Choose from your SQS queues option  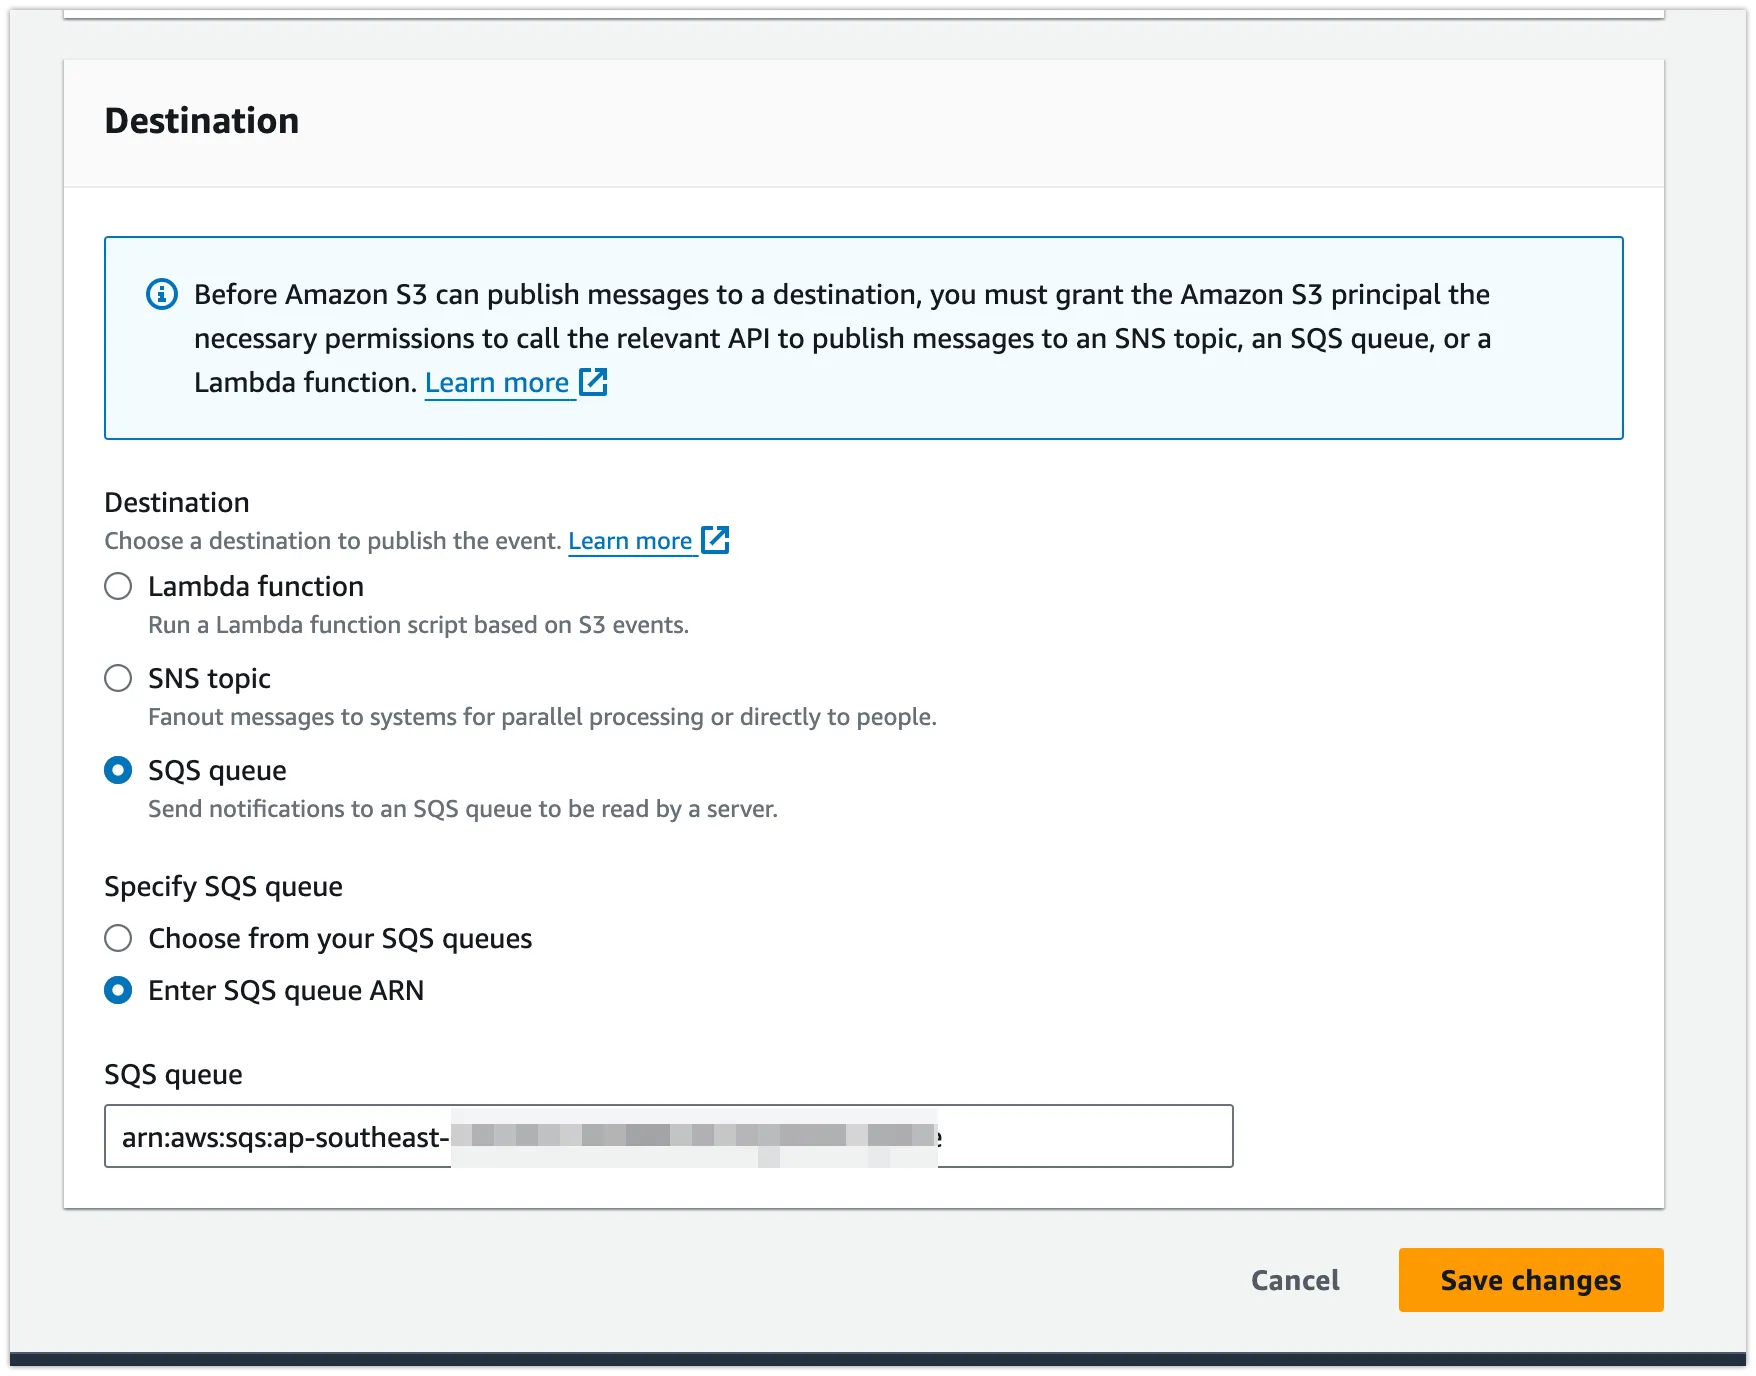tap(118, 938)
